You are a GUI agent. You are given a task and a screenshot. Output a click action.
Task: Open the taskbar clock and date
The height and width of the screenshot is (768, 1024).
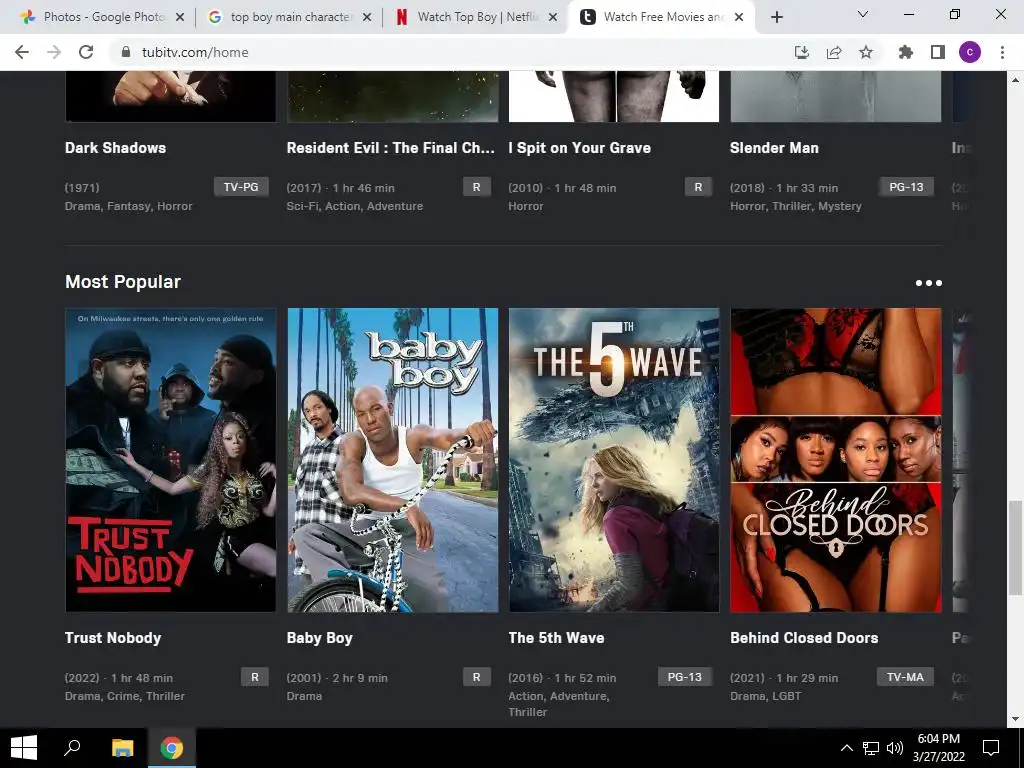pos(938,748)
